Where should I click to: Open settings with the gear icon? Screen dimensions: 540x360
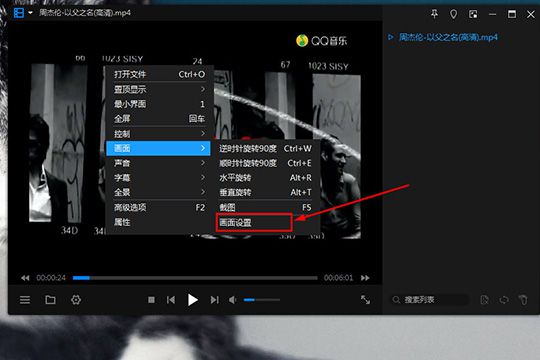pyautogui.click(x=76, y=300)
